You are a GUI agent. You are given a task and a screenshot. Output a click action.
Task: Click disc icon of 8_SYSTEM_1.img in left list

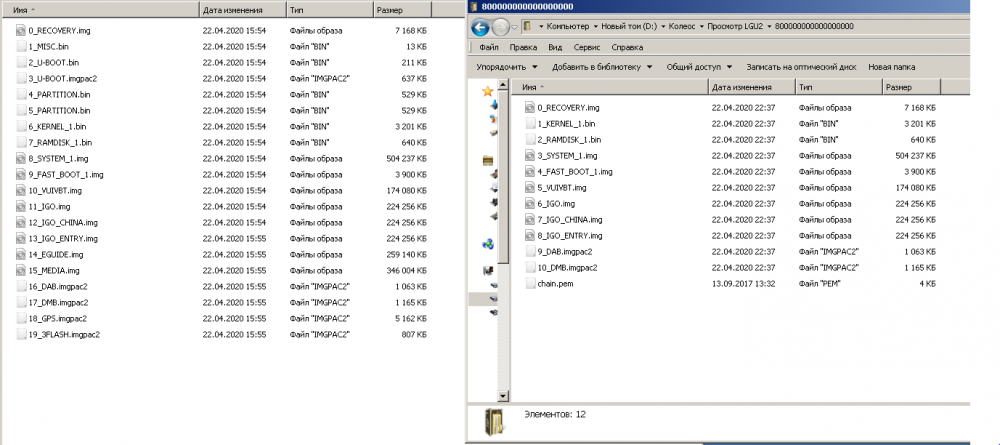click(21, 159)
